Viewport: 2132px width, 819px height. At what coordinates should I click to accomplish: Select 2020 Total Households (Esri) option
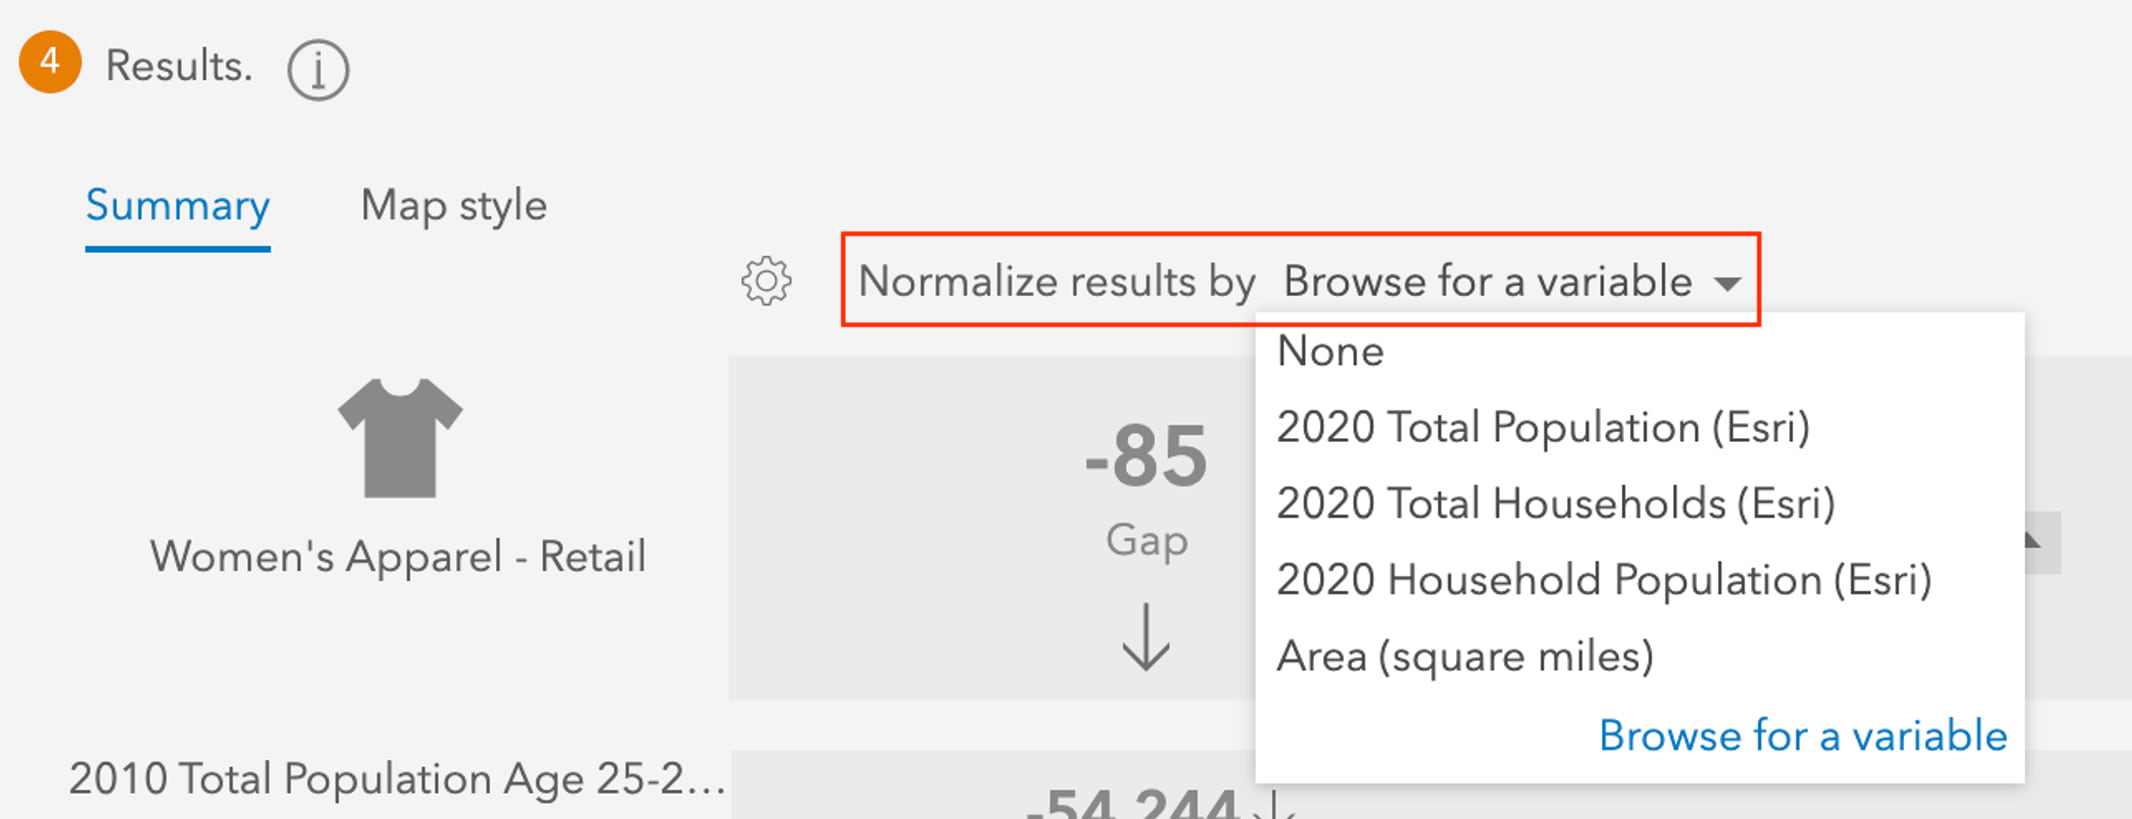(x=1555, y=503)
